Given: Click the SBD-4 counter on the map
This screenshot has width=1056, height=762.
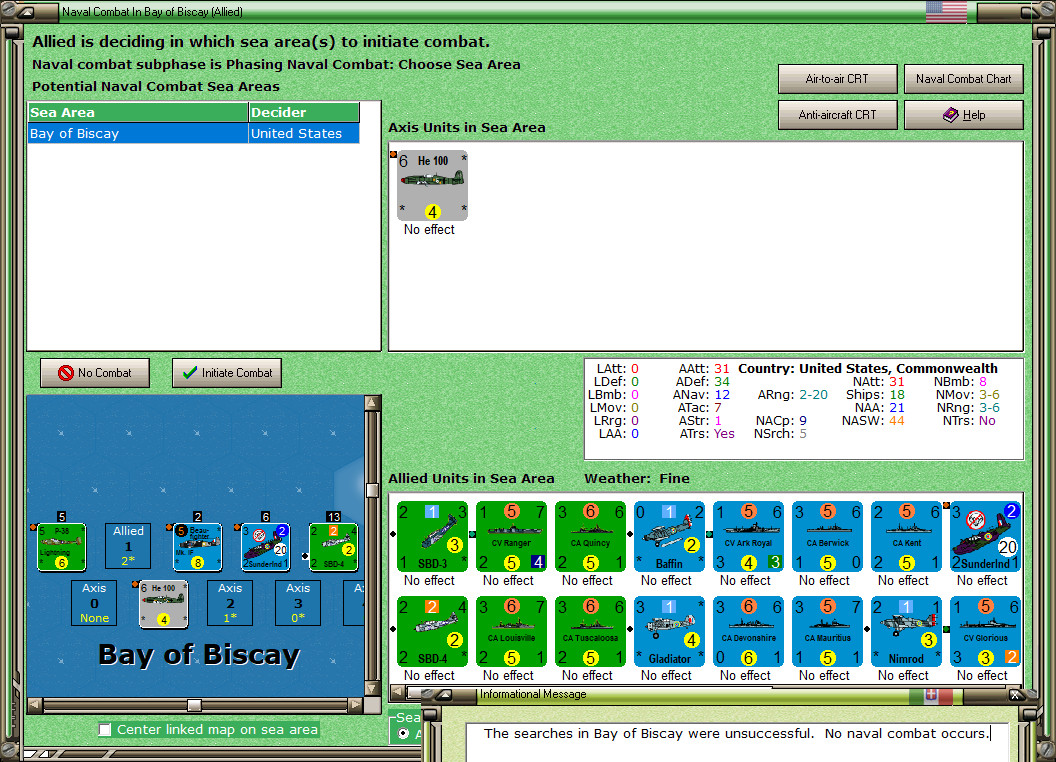Looking at the screenshot, I should 333,546.
